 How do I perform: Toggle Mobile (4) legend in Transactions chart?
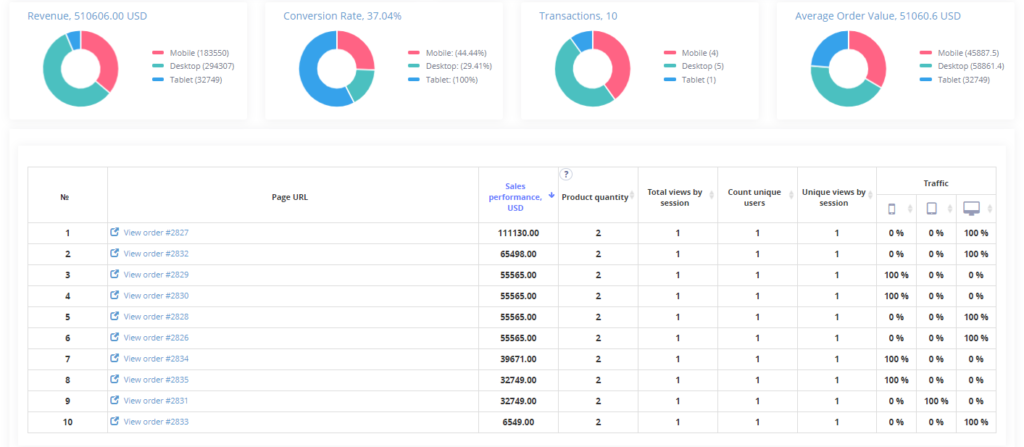(x=692, y=53)
